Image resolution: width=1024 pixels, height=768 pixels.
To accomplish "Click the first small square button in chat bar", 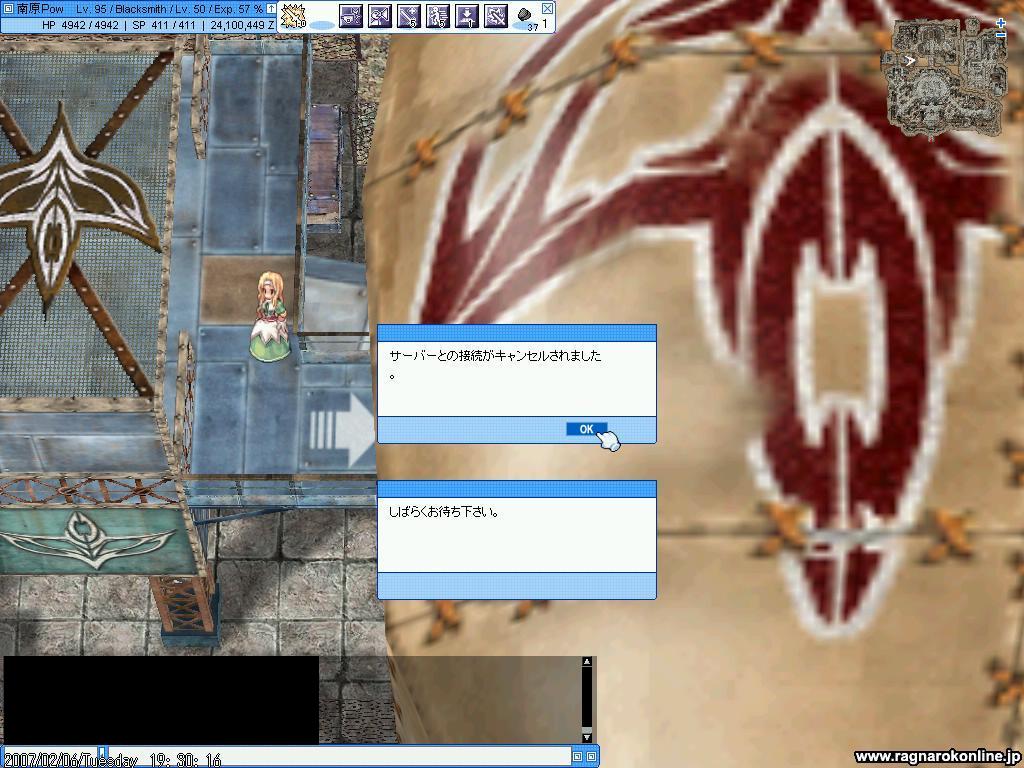I will 577,756.
